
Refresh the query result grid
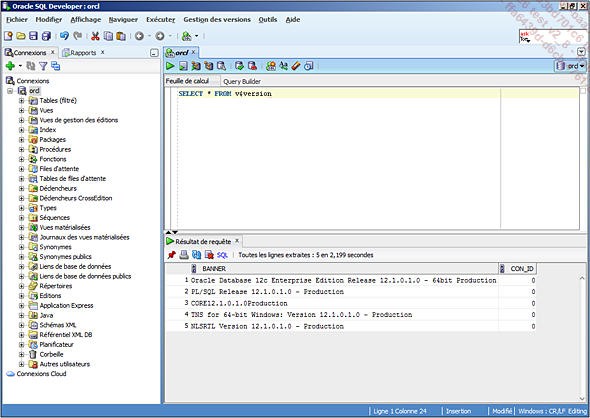click(196, 255)
